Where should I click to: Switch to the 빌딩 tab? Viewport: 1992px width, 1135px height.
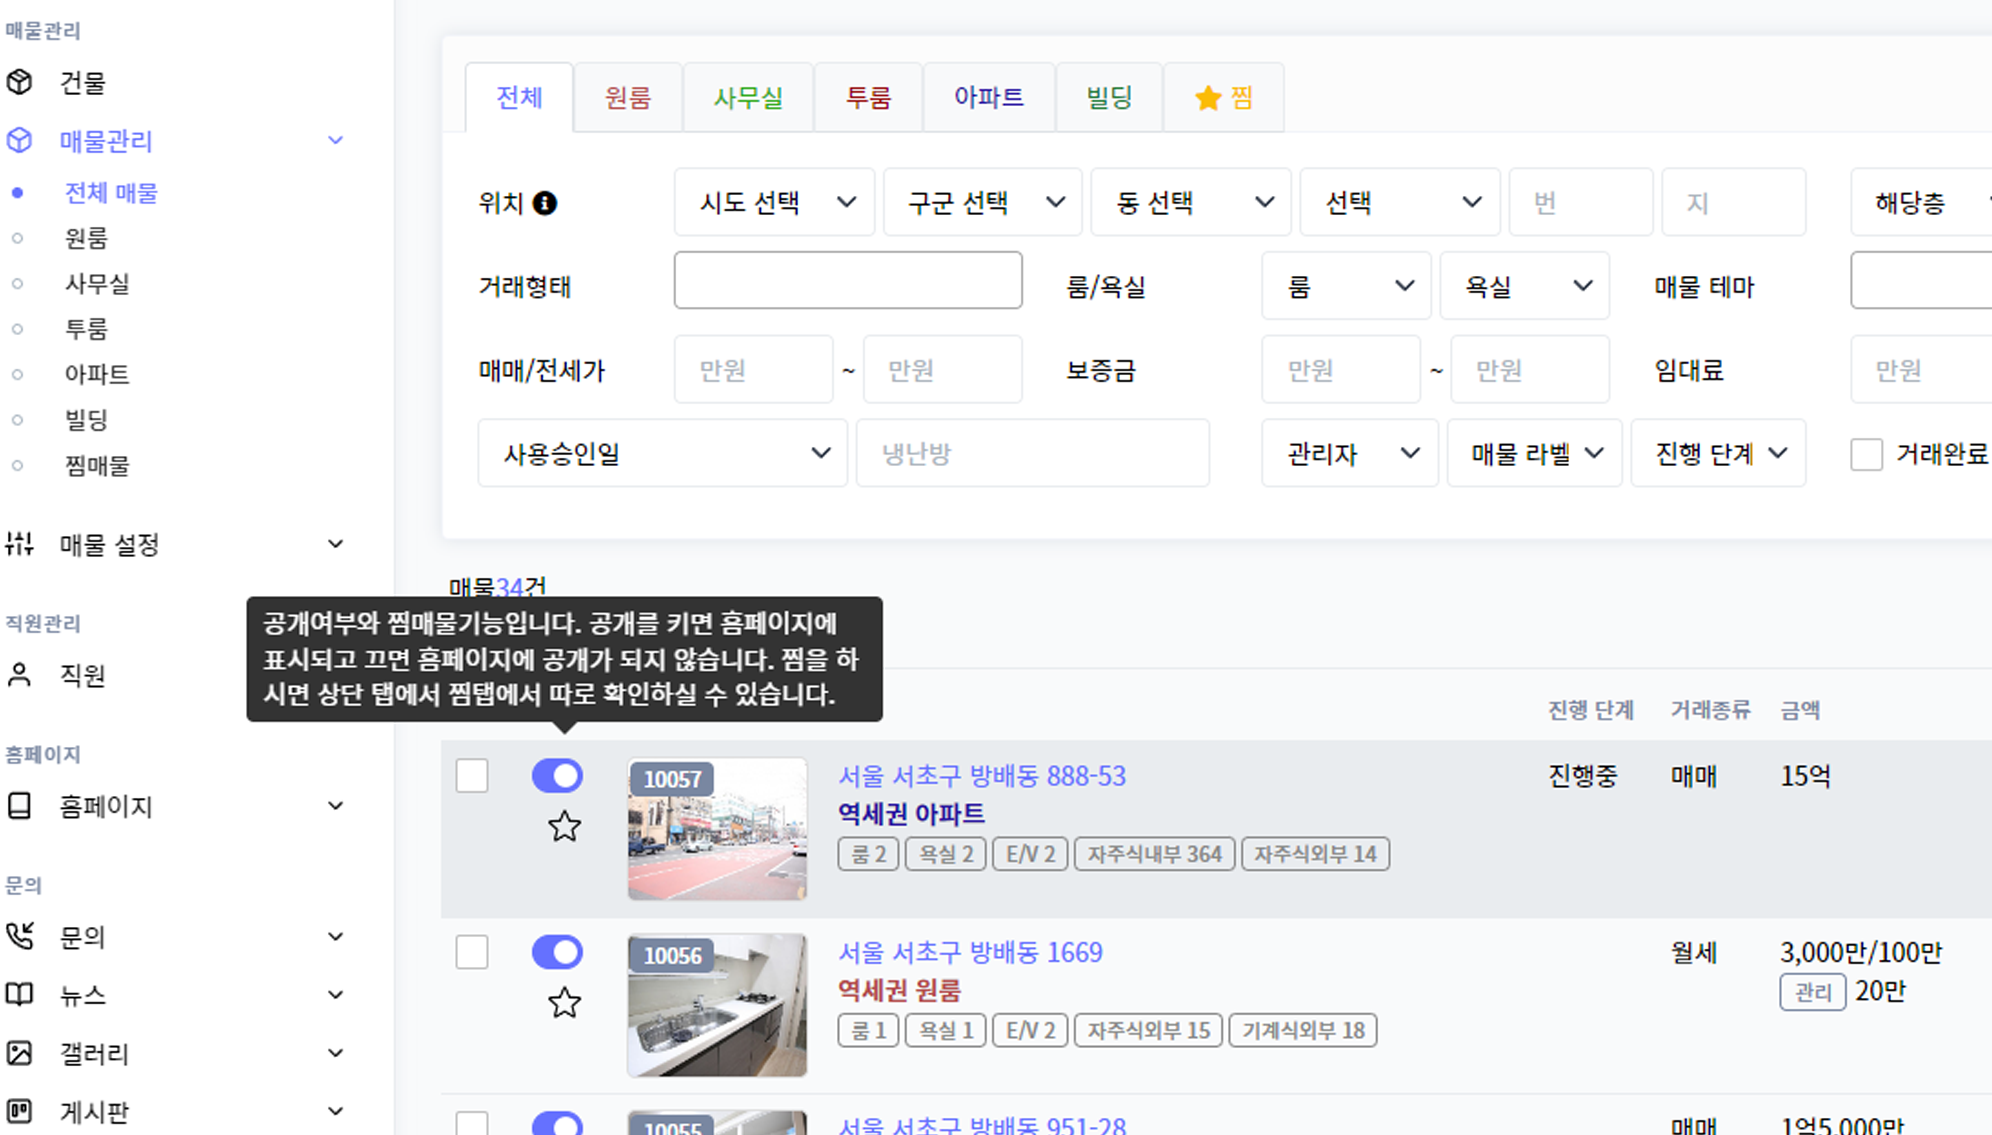1109,97
